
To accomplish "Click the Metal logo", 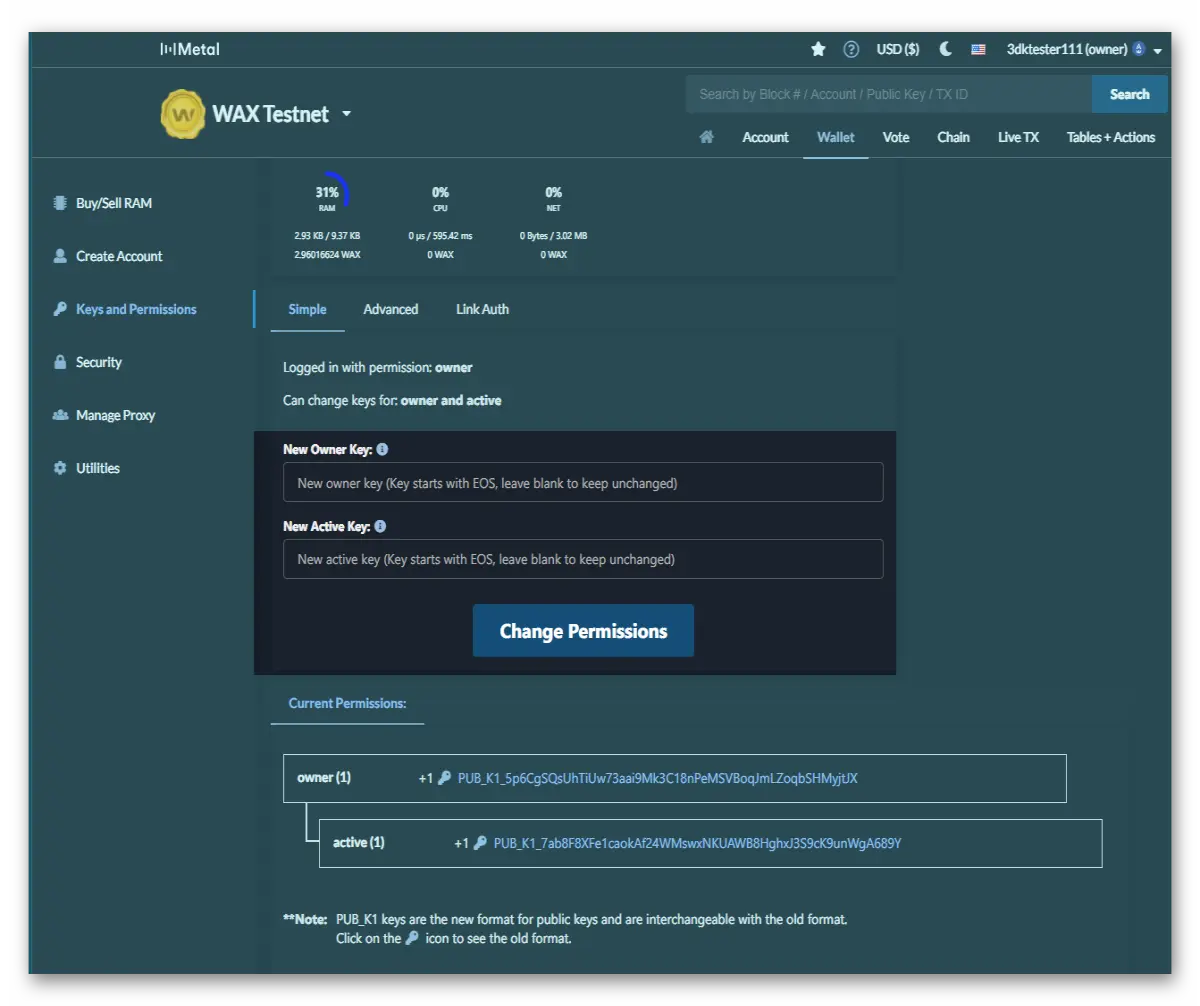I will [x=190, y=49].
